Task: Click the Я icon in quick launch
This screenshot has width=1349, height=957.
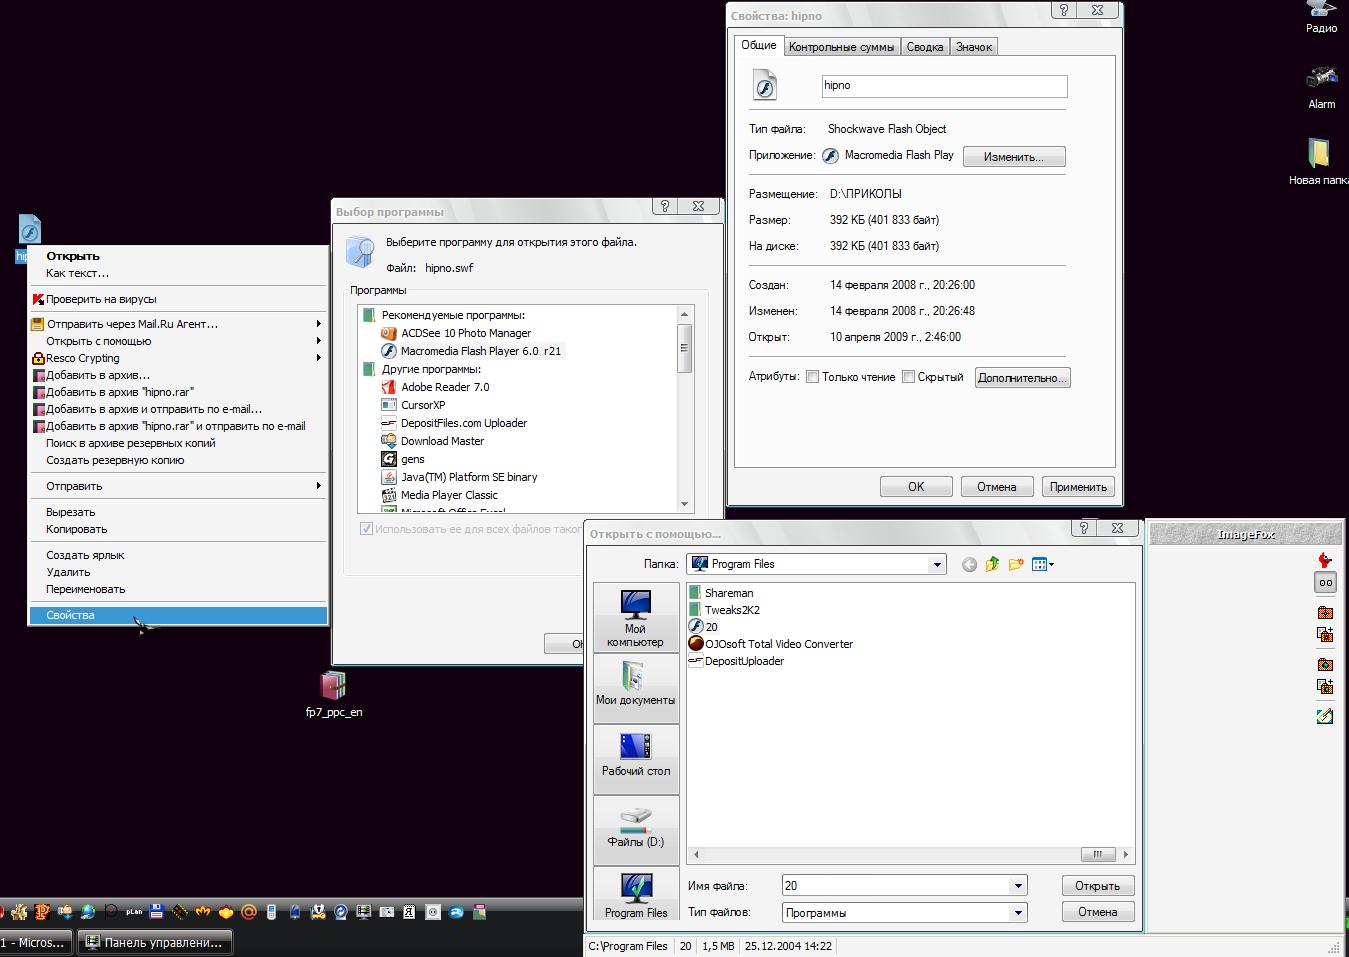Action: coord(410,911)
